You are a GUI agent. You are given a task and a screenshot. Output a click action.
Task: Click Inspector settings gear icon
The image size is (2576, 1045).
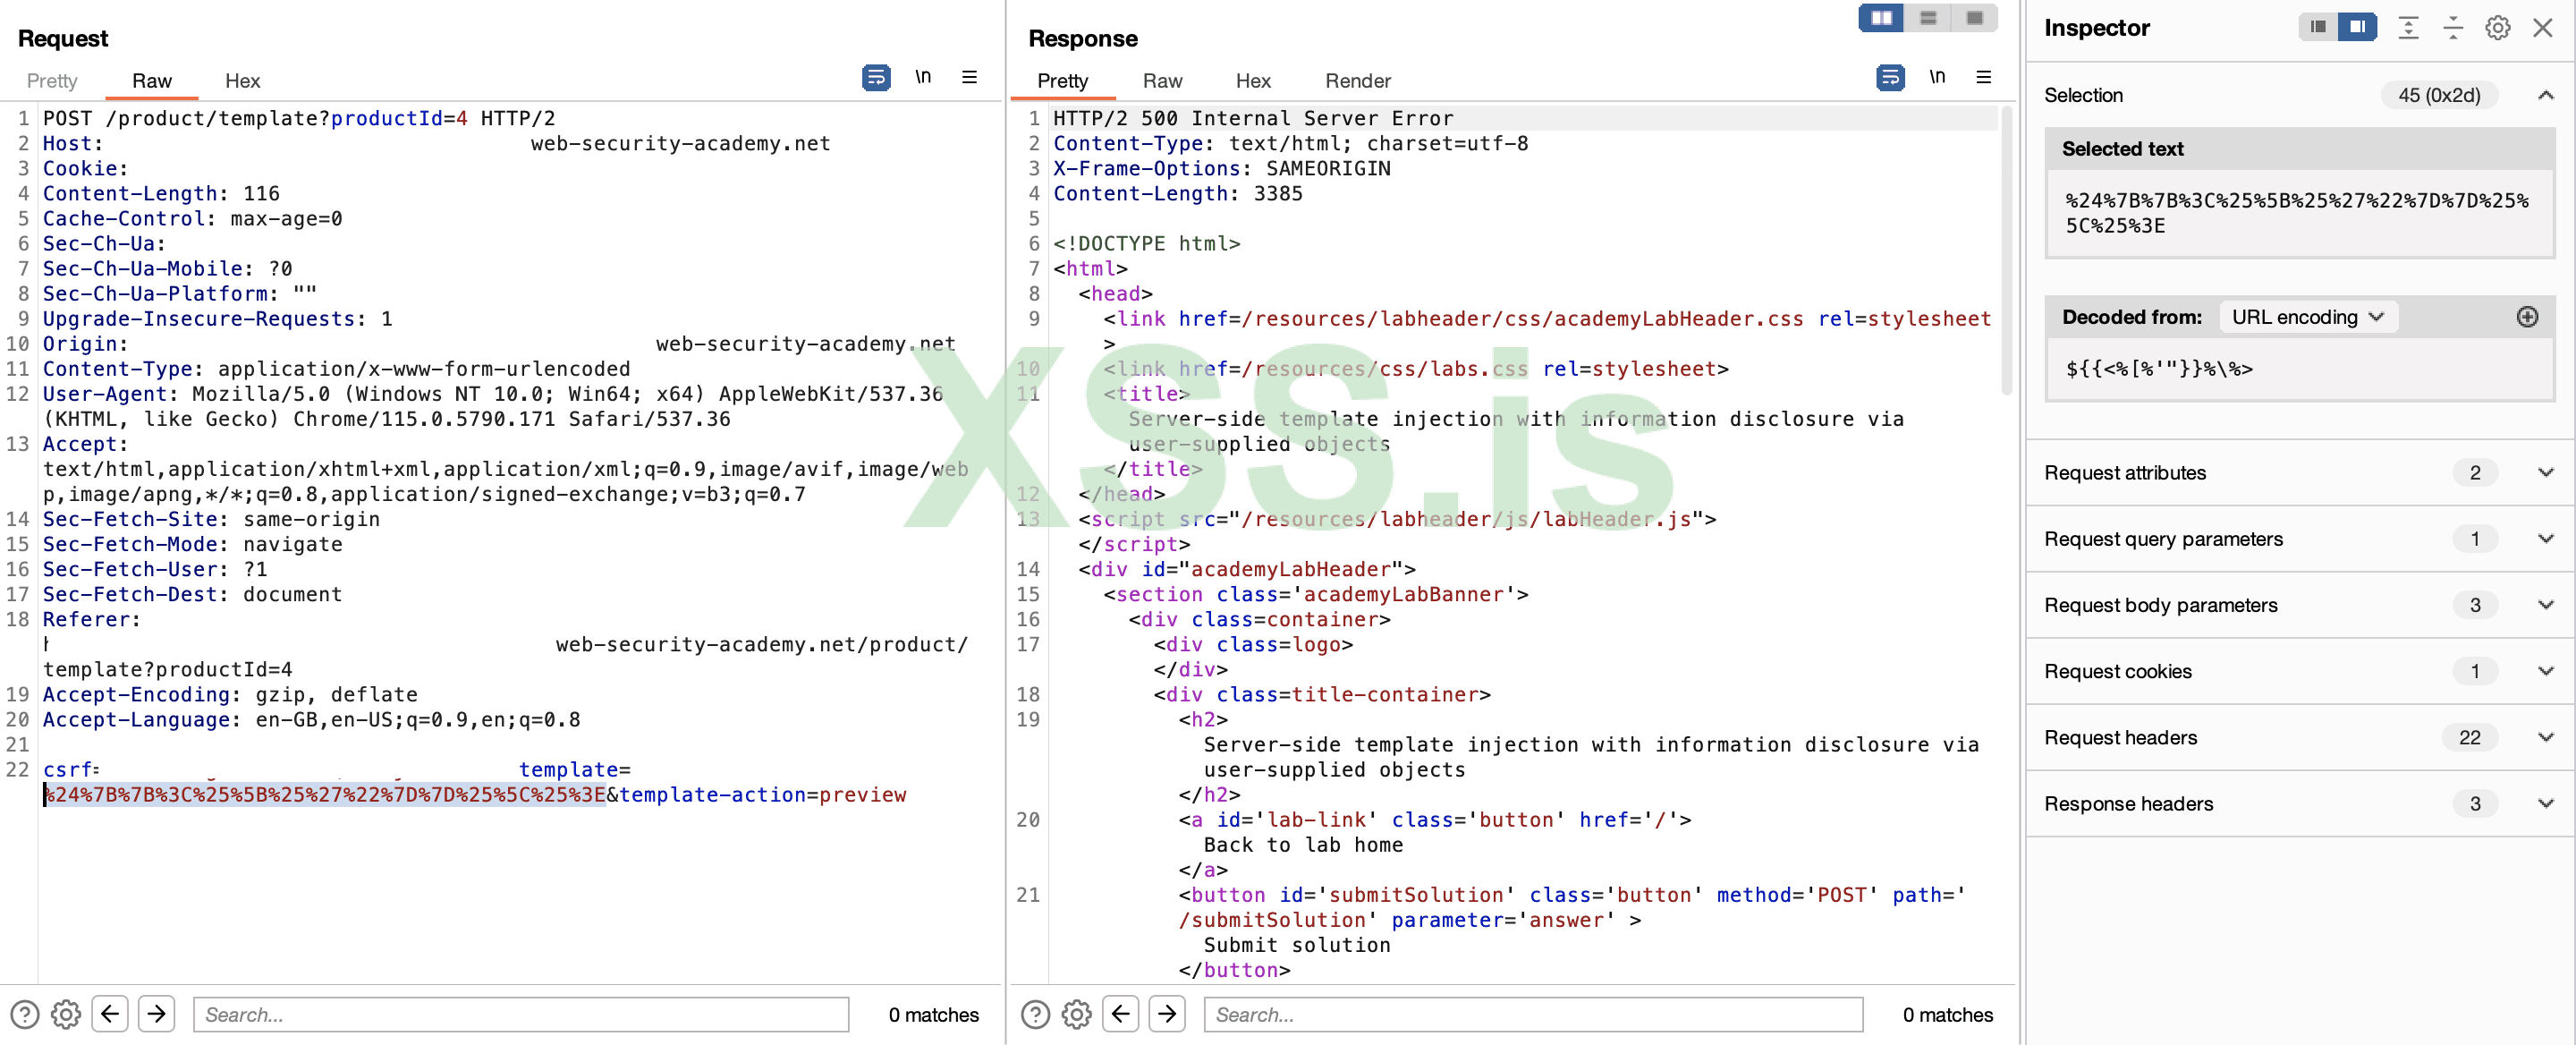tap(2497, 28)
